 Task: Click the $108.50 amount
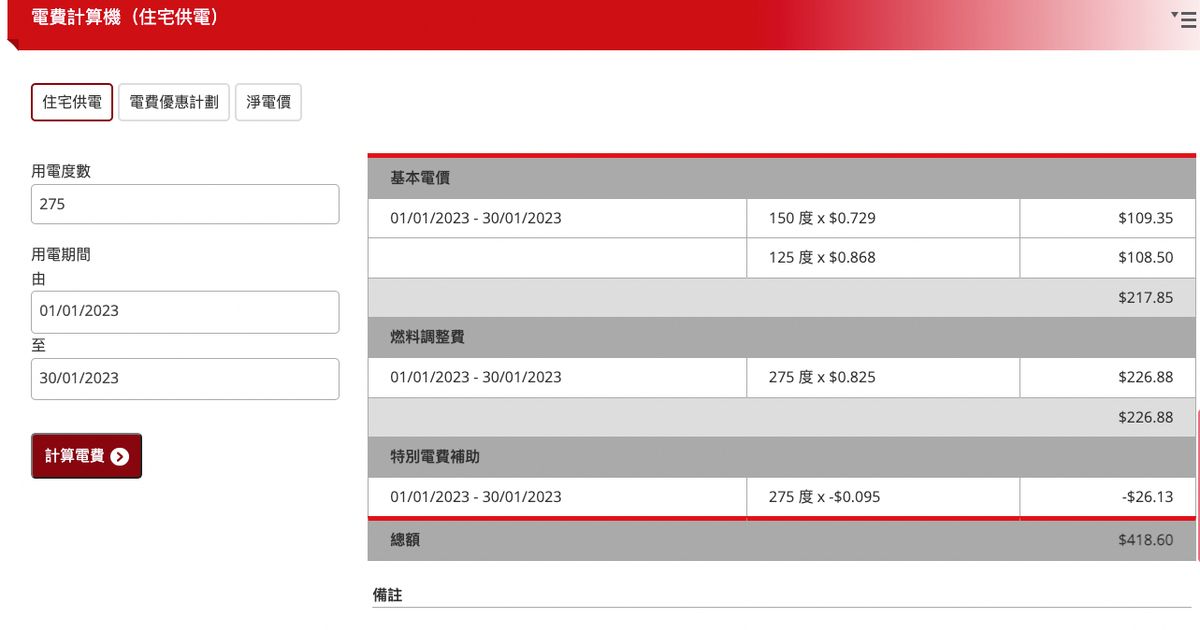[1145, 258]
